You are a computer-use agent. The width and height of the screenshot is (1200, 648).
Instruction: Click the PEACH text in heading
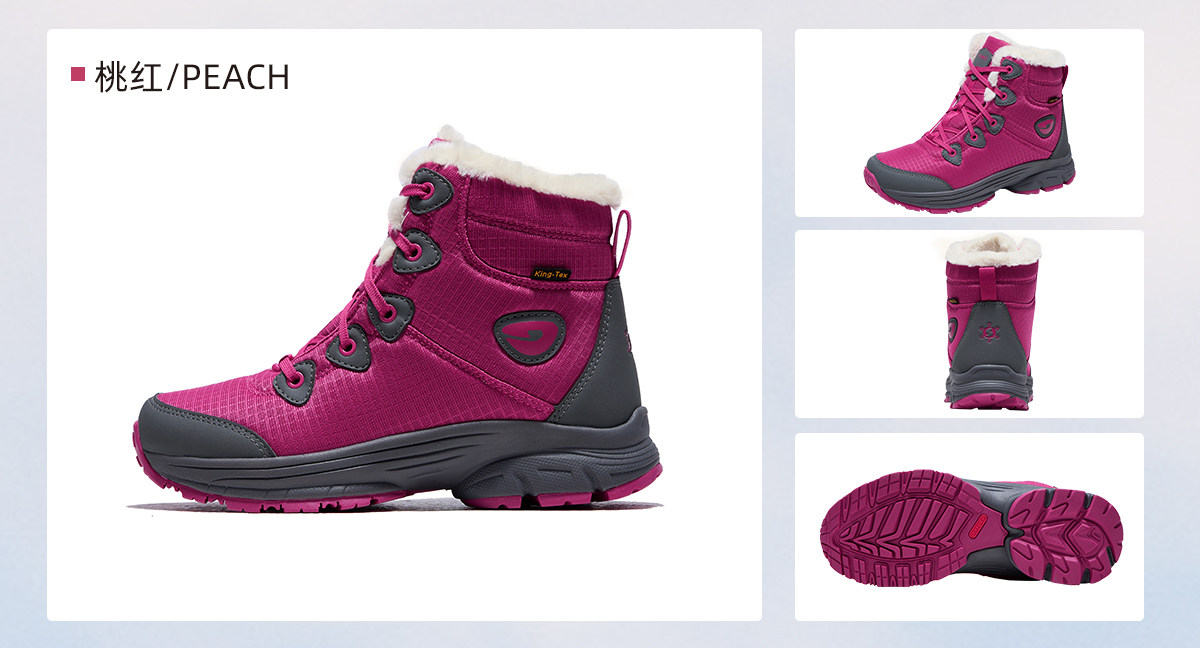(236, 77)
